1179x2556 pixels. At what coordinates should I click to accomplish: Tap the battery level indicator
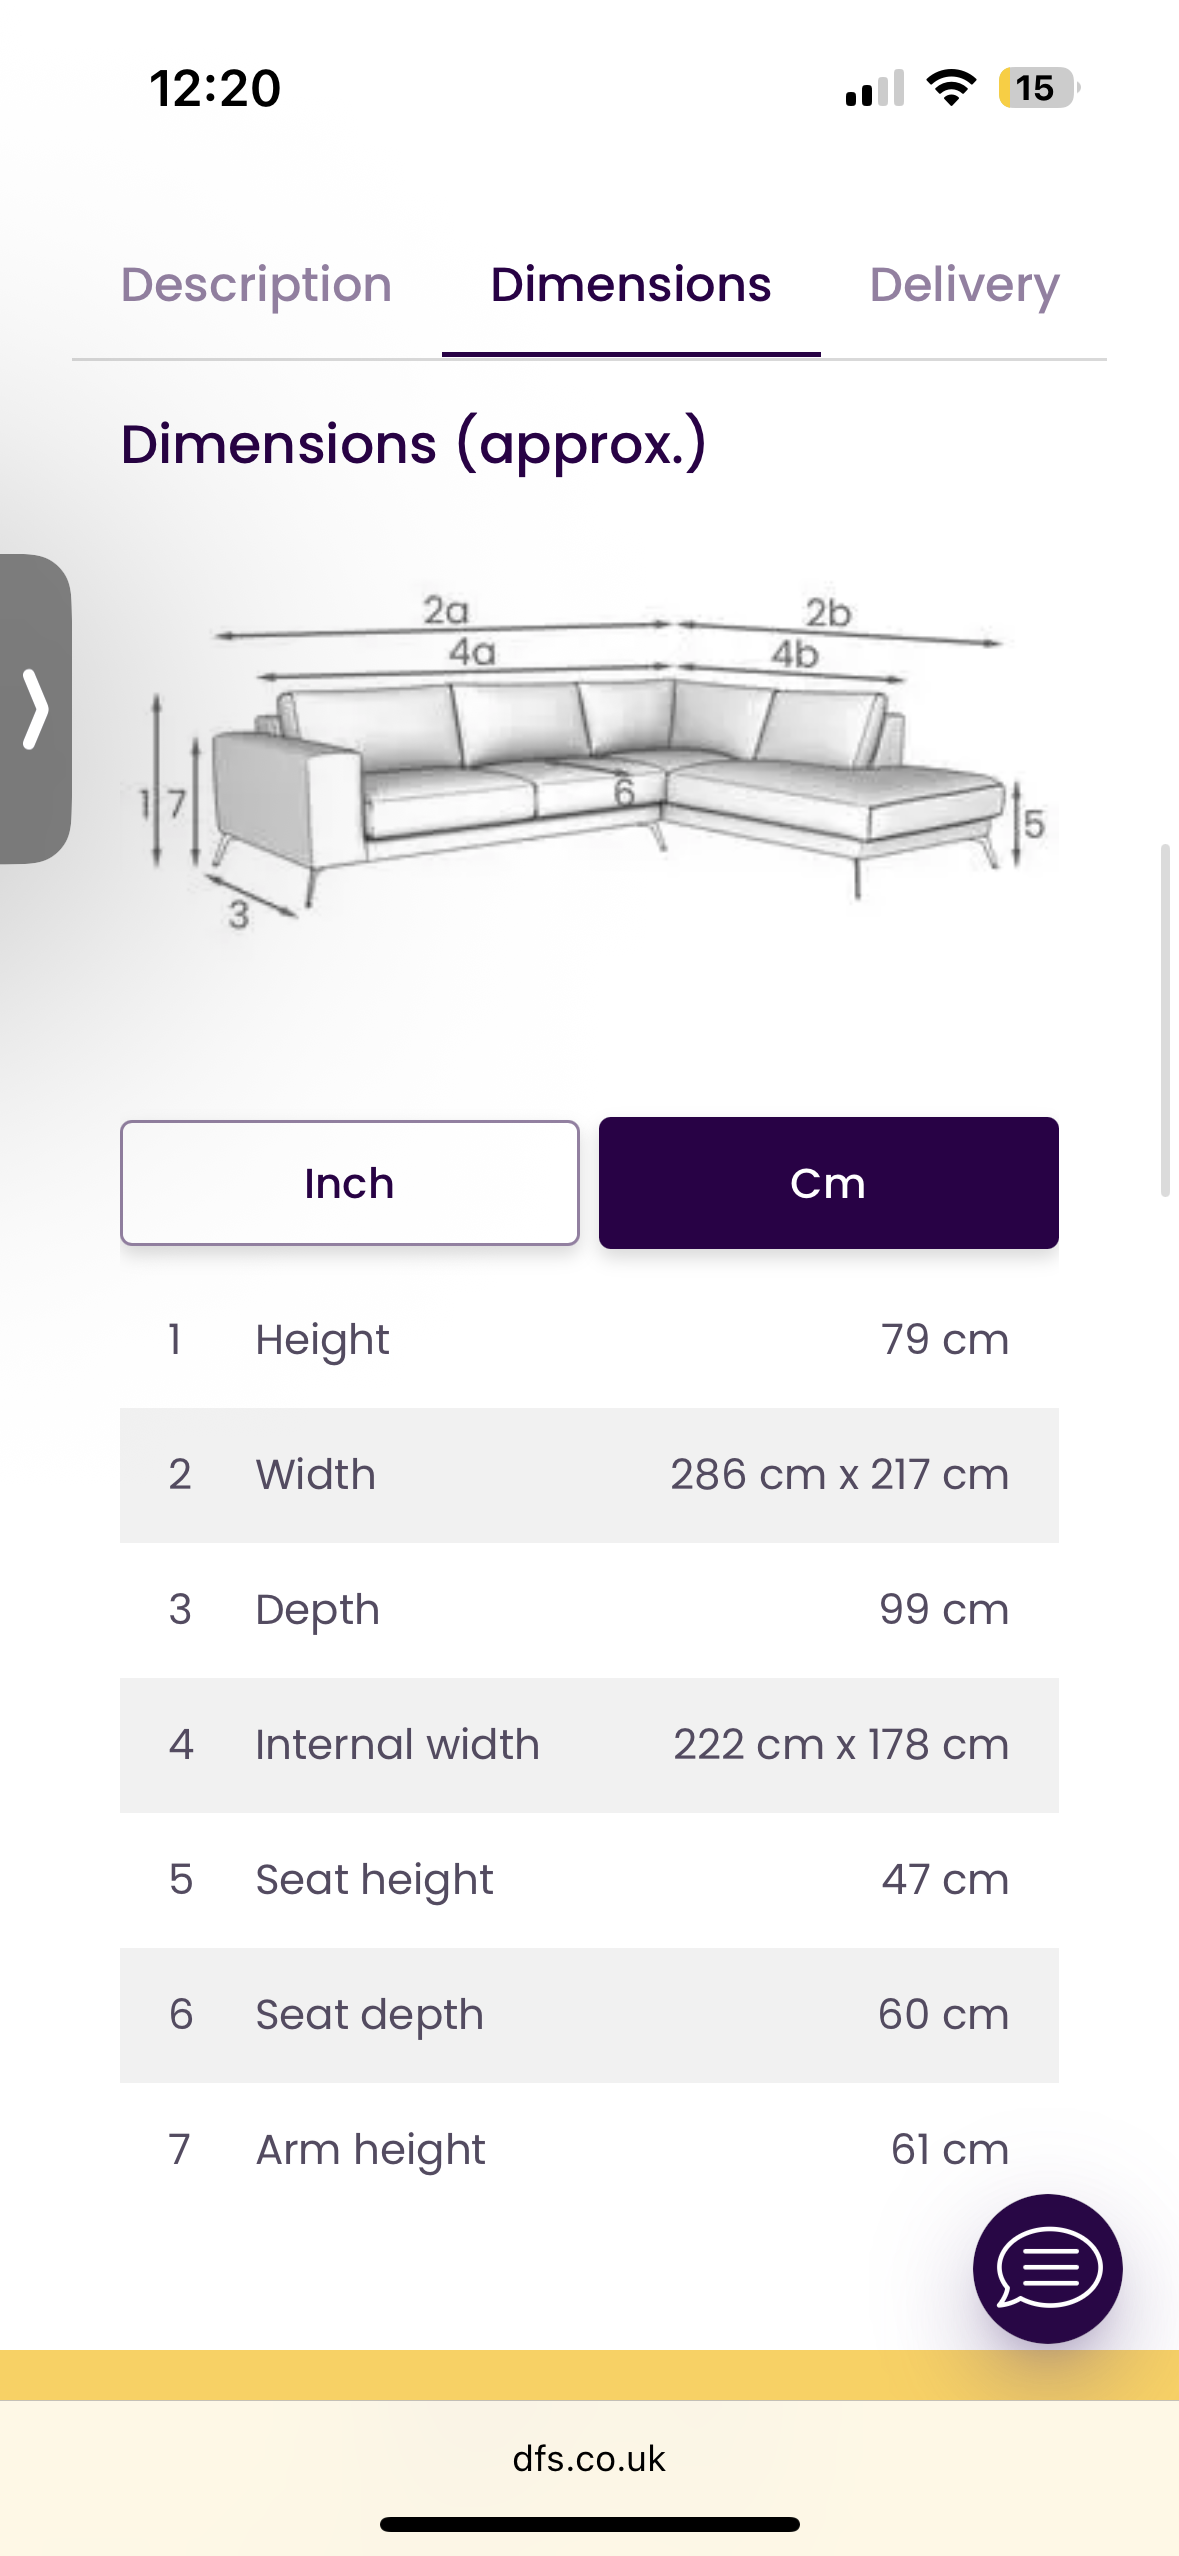coord(1038,88)
